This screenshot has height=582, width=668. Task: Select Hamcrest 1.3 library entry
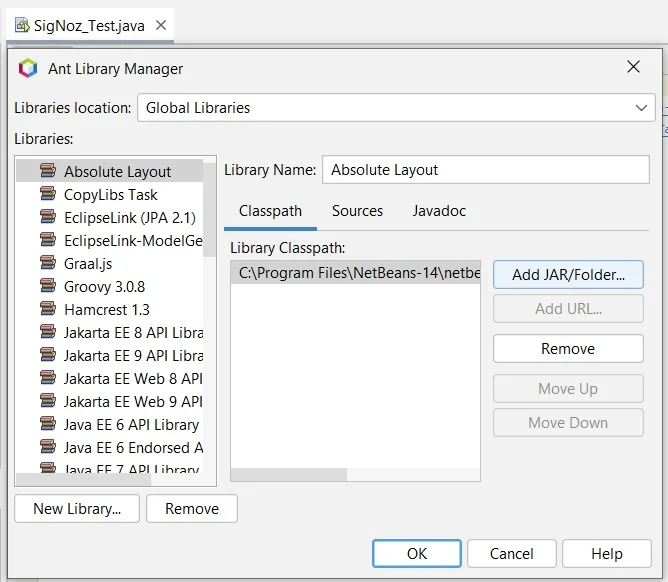[x=109, y=309]
